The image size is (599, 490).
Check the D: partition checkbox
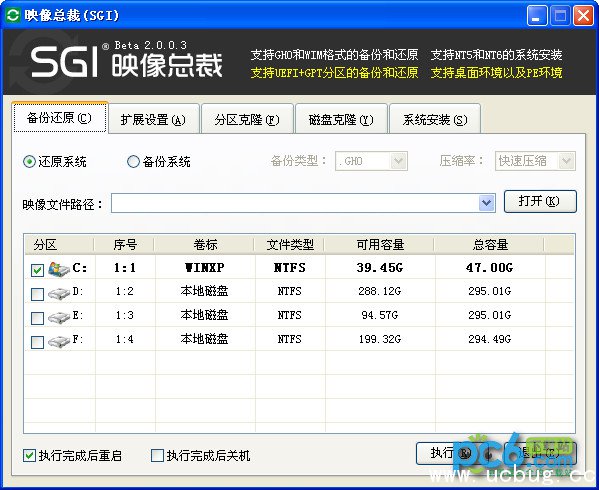coord(37,294)
